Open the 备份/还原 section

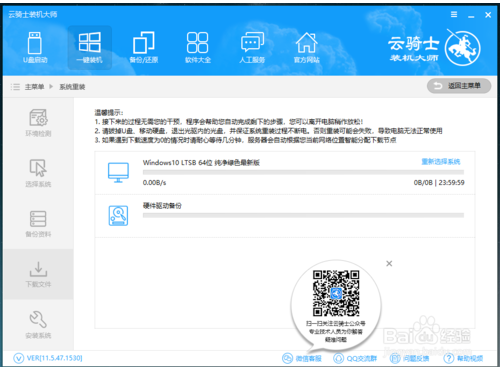tap(144, 47)
